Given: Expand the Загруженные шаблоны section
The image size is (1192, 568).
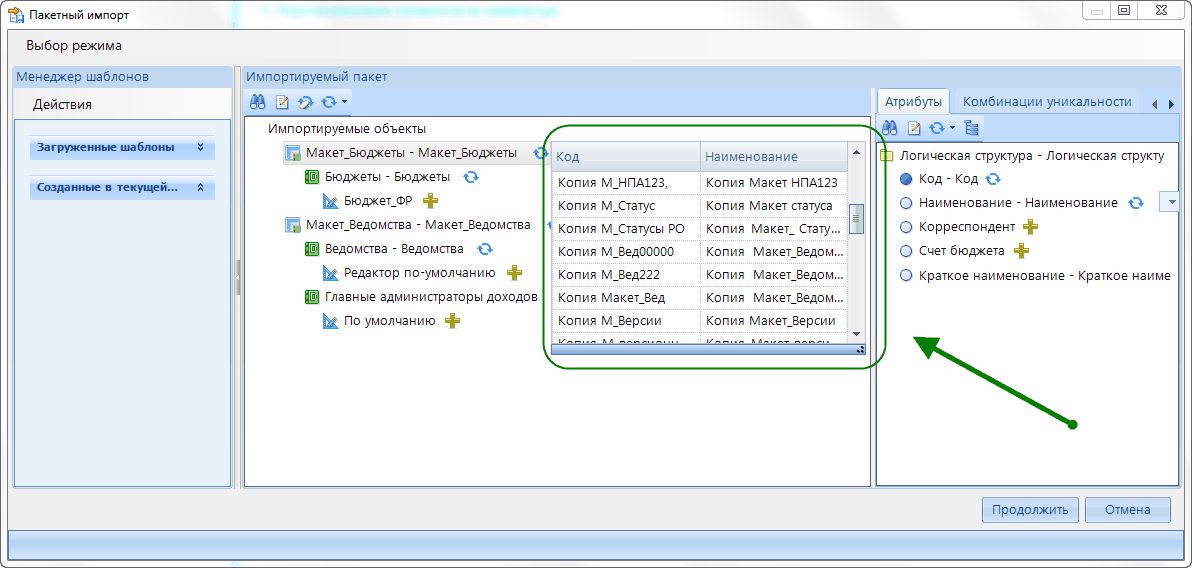Looking at the screenshot, I should [200, 147].
